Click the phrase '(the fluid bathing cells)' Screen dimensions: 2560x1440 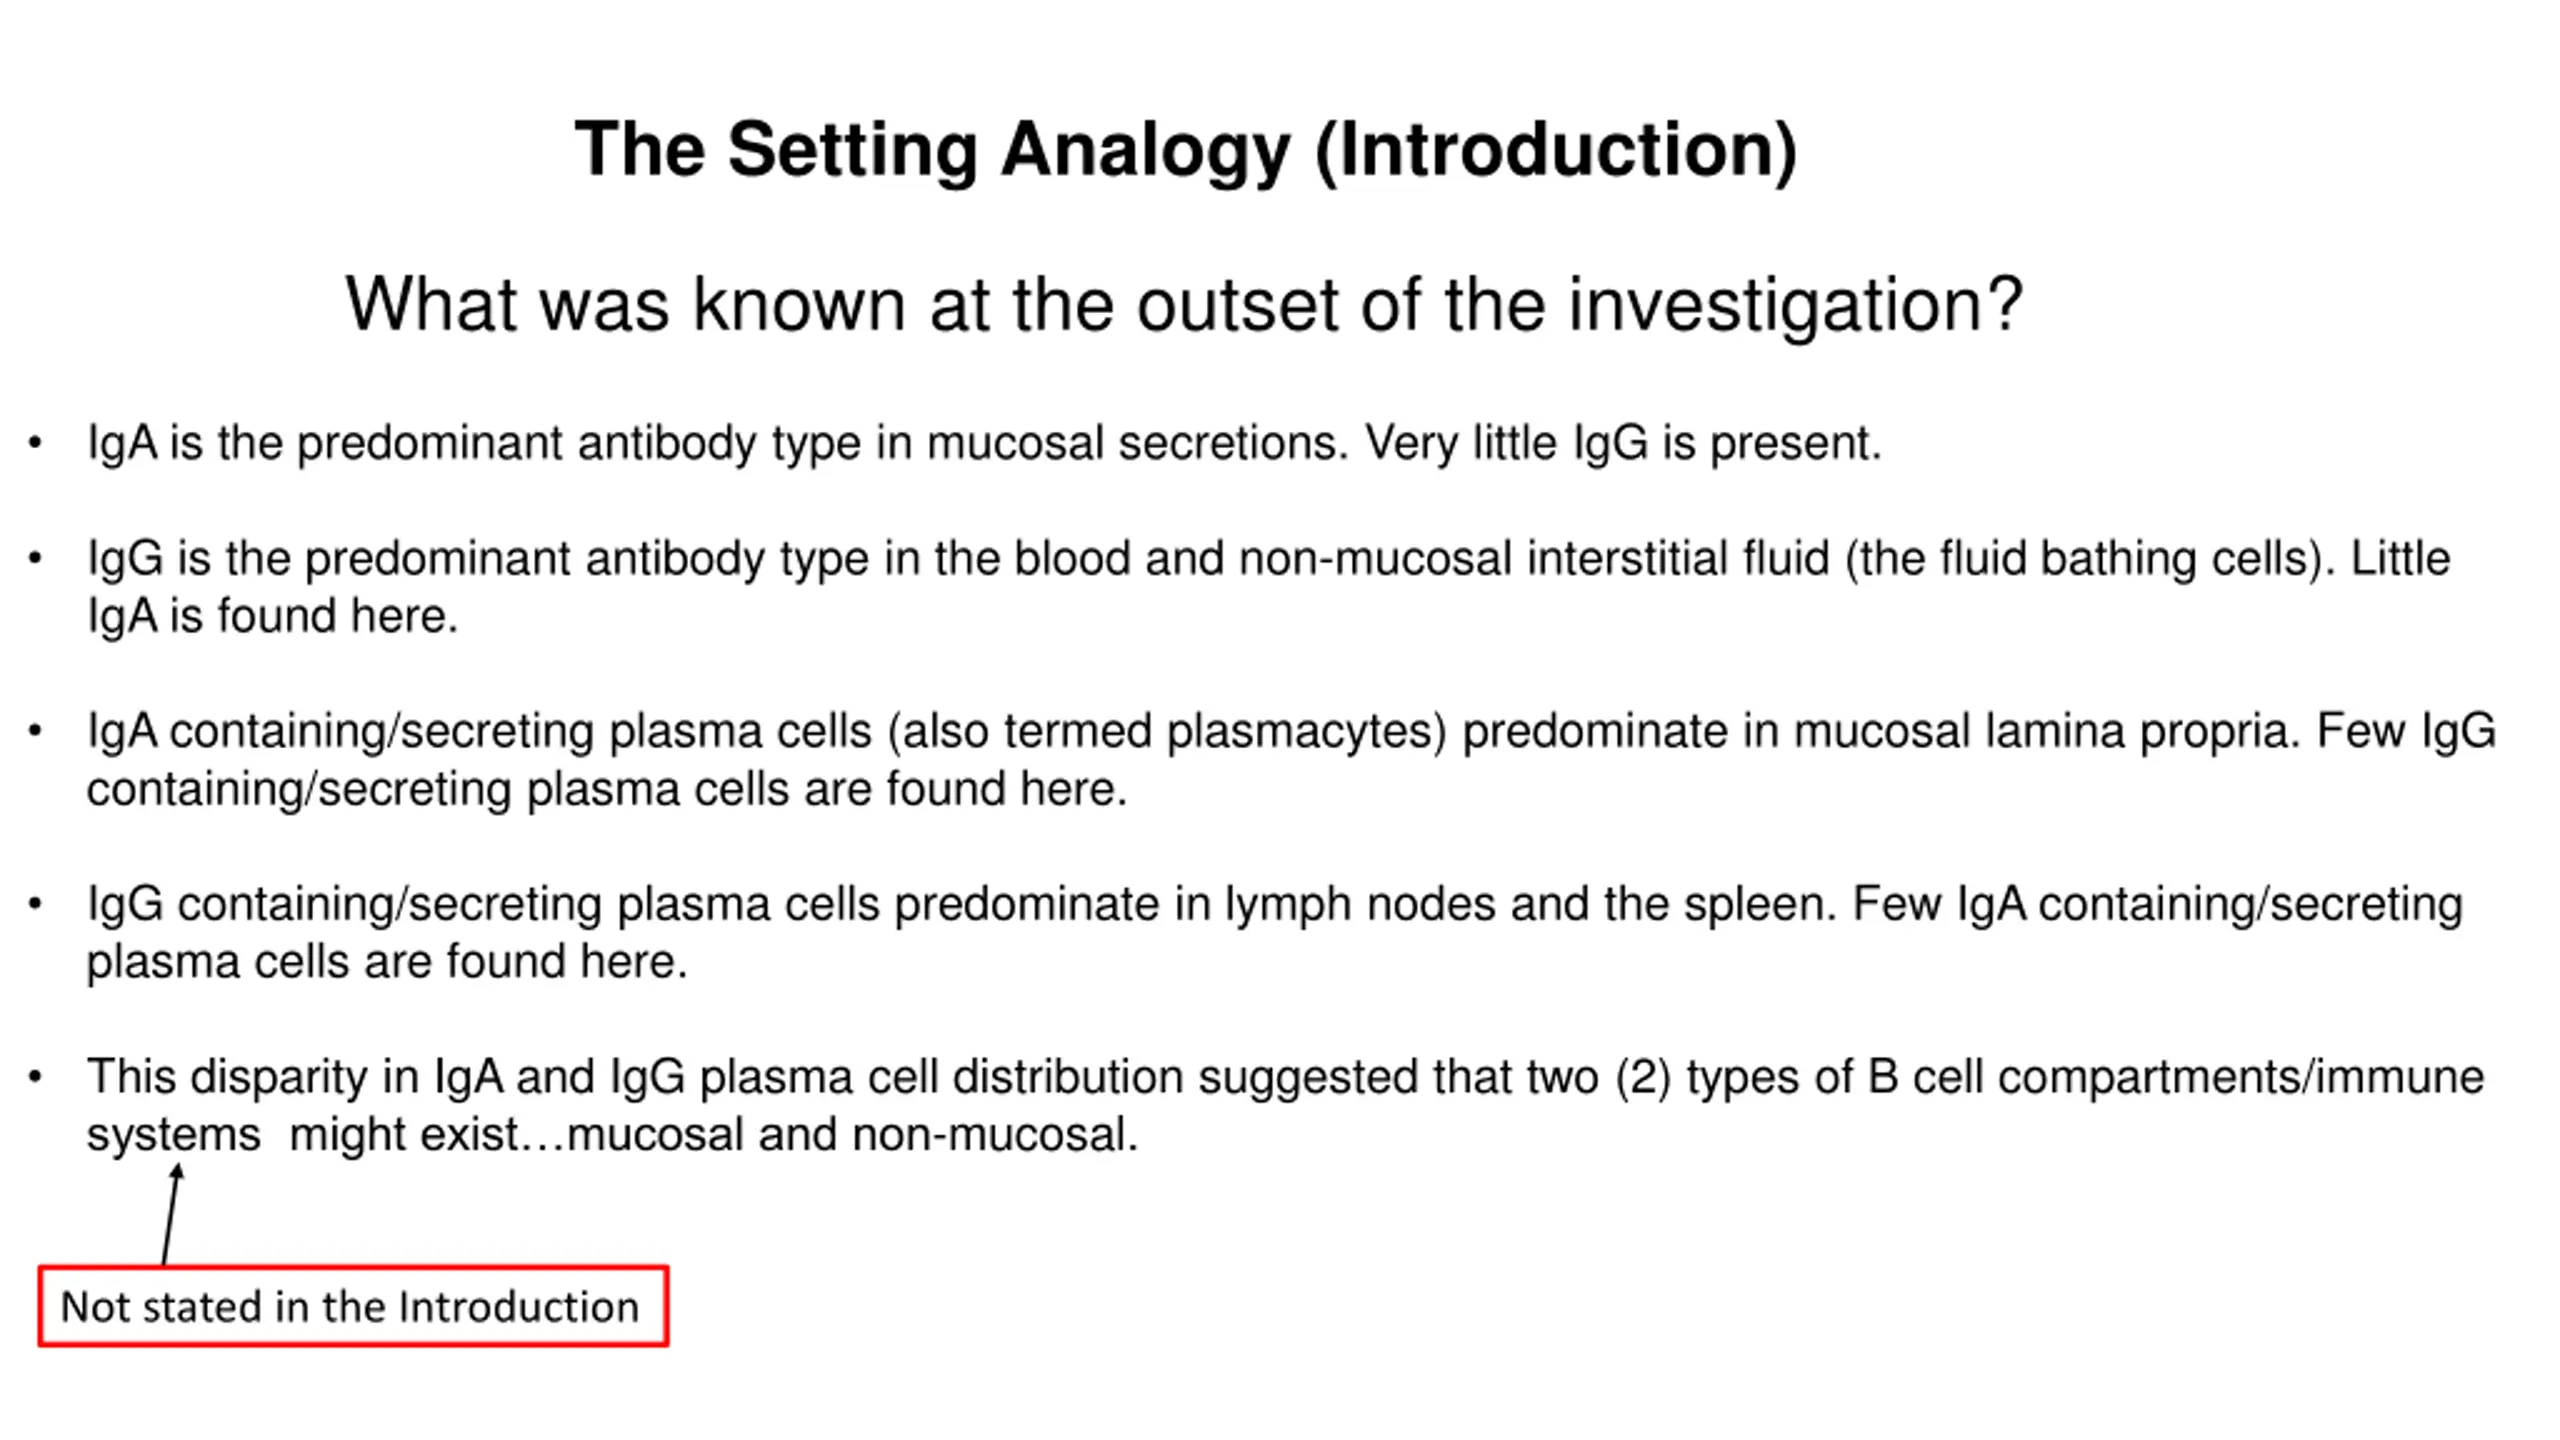(2090, 559)
